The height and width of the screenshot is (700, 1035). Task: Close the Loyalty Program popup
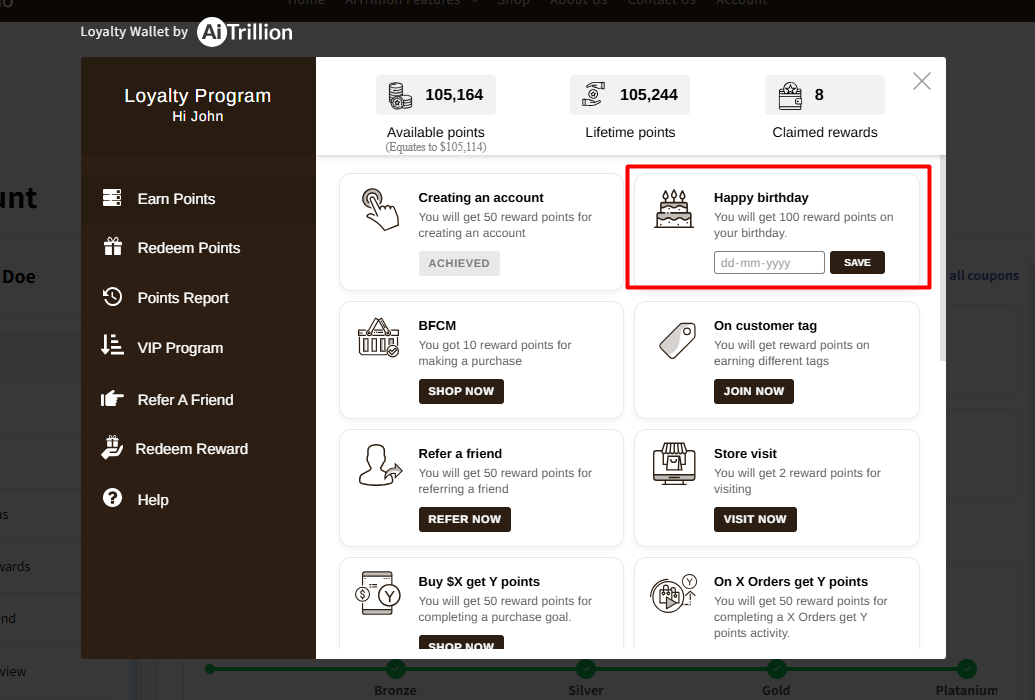pos(921,82)
